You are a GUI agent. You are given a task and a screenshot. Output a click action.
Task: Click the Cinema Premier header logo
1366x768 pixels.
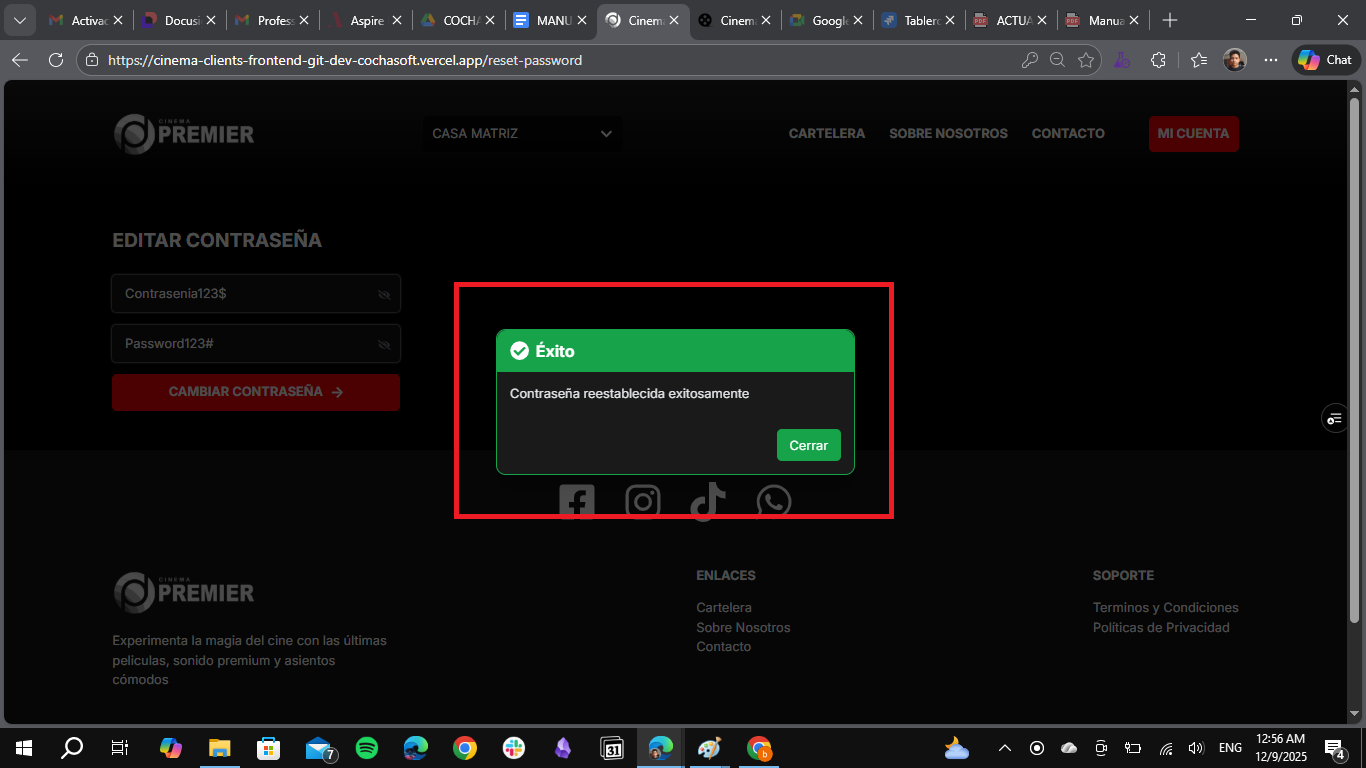184,134
